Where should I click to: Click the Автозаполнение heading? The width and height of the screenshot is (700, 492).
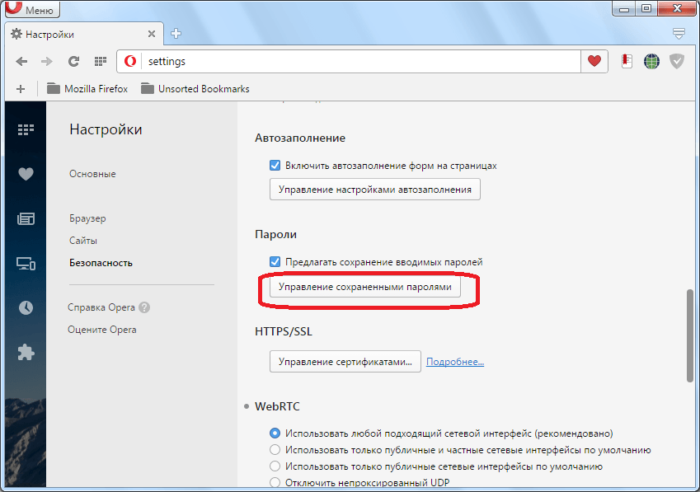pyautogui.click(x=300, y=138)
